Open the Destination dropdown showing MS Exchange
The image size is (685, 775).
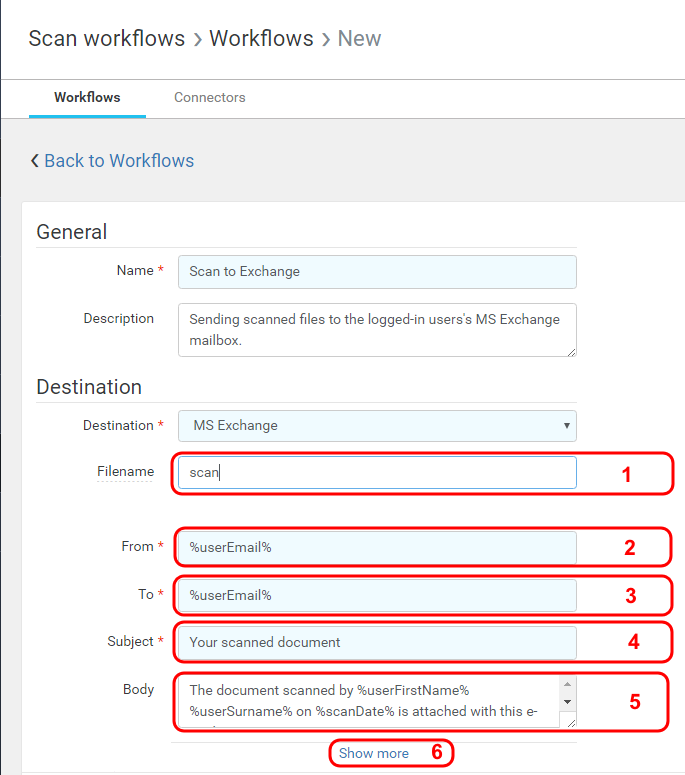click(377, 426)
